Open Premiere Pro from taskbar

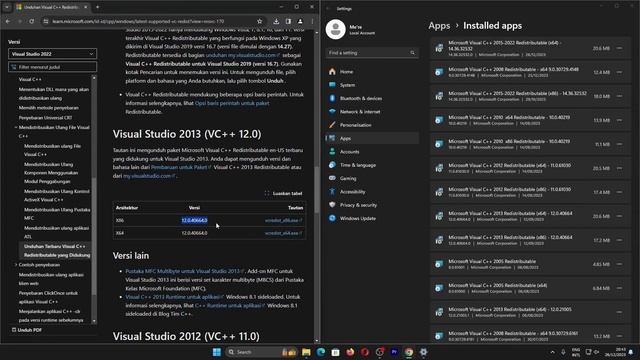(x=394, y=352)
